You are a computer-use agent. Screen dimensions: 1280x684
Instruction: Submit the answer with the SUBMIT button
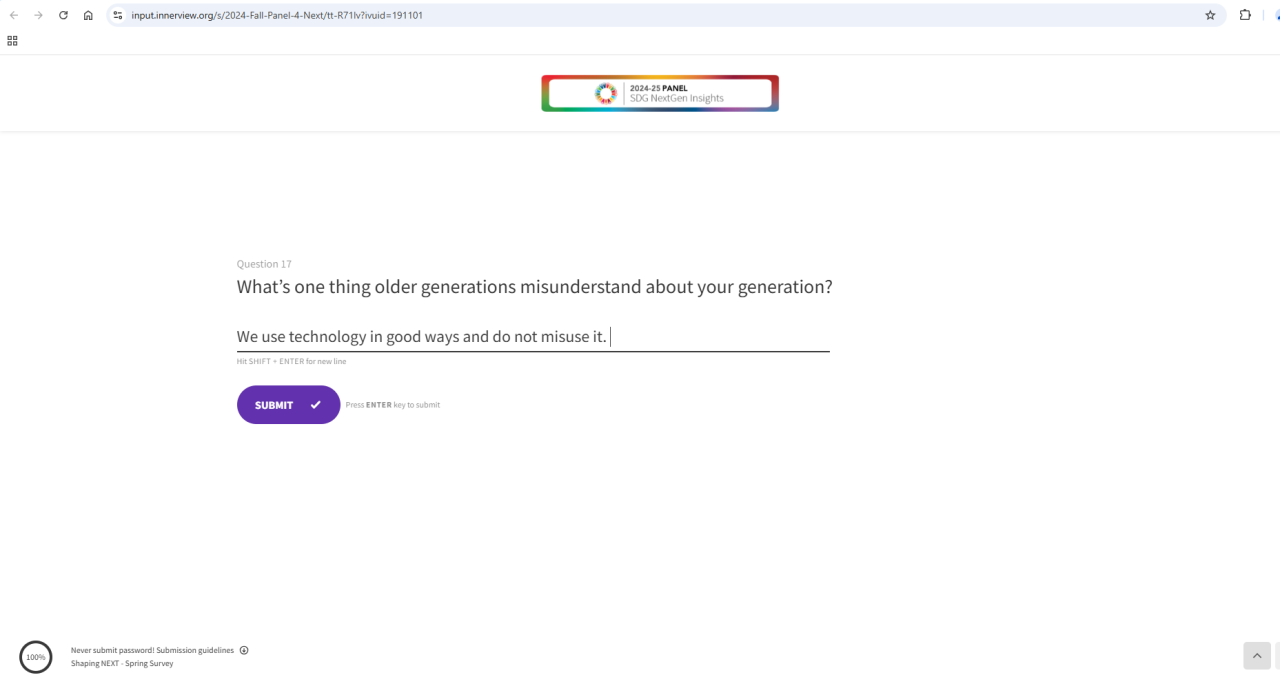pos(288,405)
